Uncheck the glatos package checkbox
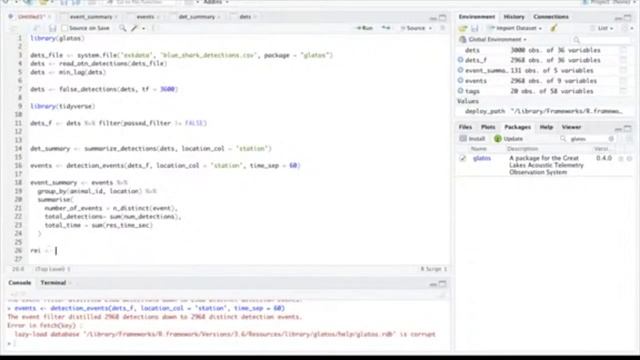Viewport: 640px width, 360px height. (462, 158)
